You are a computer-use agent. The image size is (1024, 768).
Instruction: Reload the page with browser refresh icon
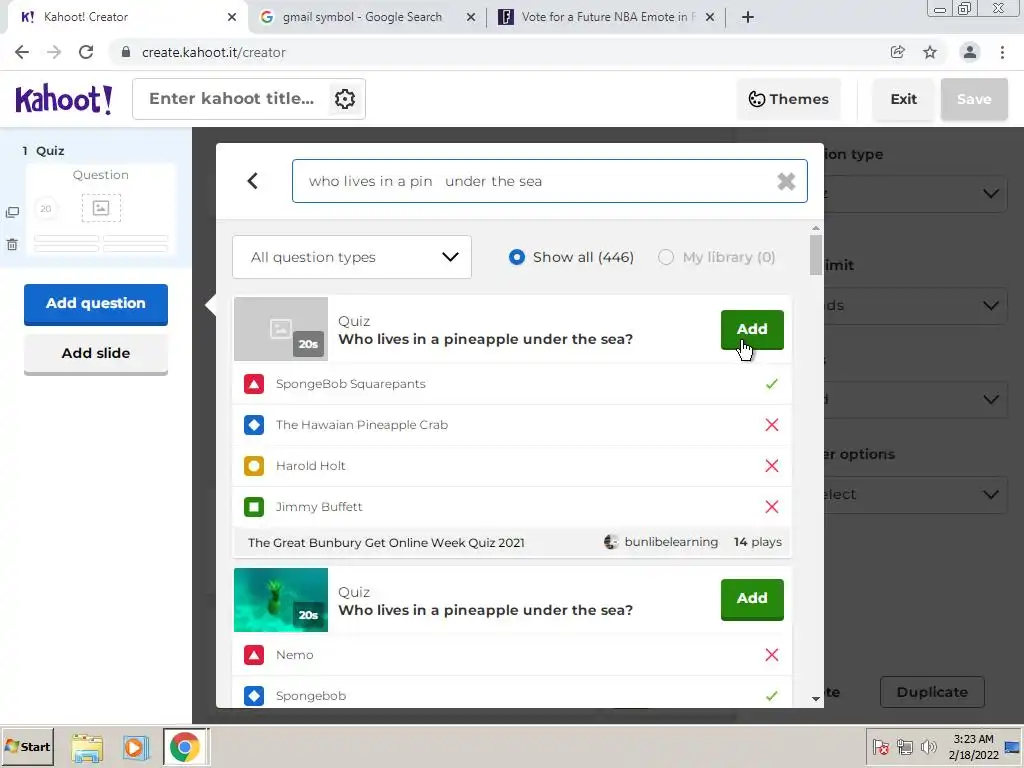coord(86,52)
